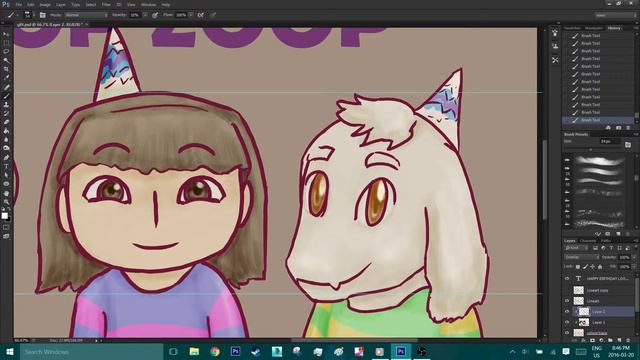
Task: Enable airbrush build-up in options bar
Action: (x=200, y=15)
